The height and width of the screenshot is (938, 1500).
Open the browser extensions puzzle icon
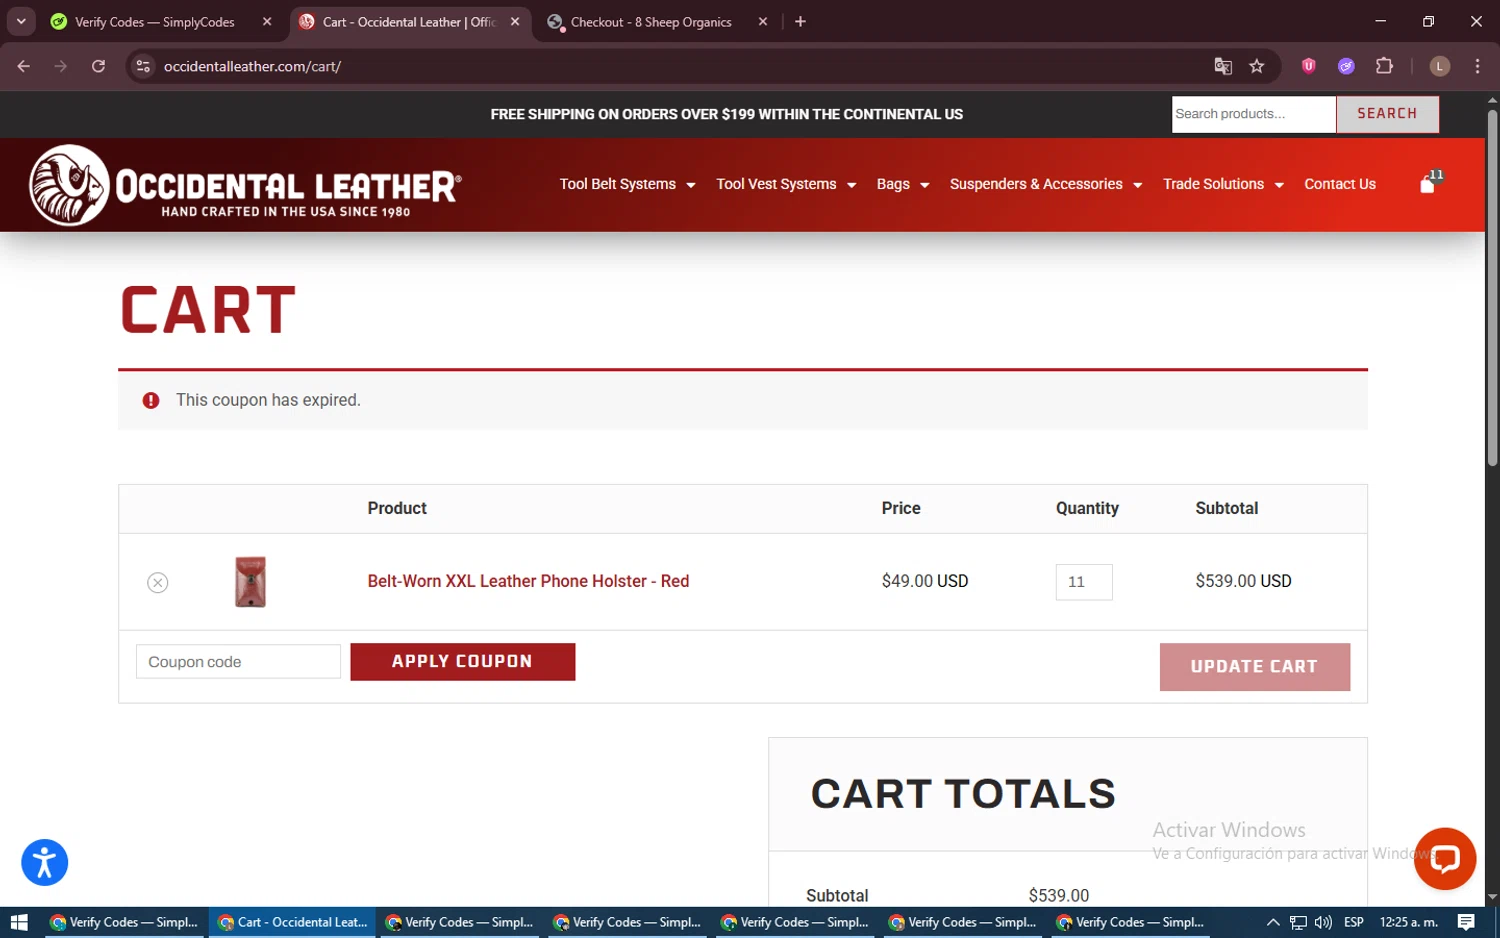pos(1384,66)
